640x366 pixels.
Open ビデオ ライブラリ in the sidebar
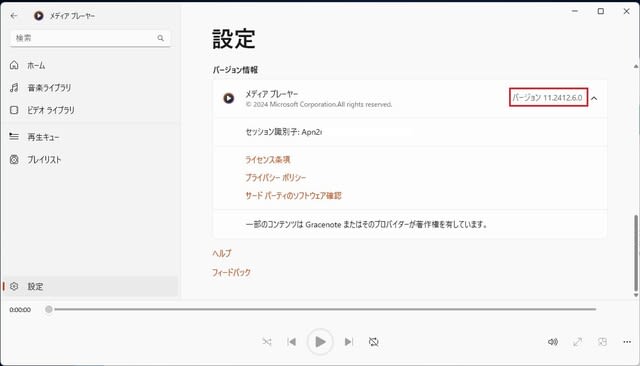90,110
